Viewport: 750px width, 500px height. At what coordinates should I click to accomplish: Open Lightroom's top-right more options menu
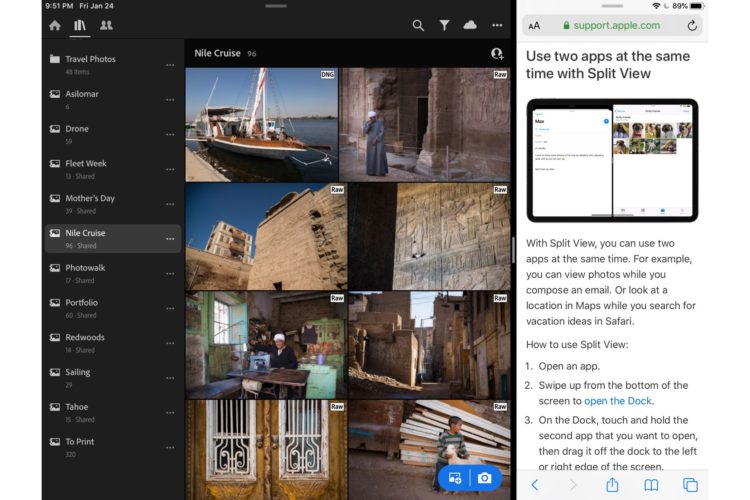[x=496, y=25]
